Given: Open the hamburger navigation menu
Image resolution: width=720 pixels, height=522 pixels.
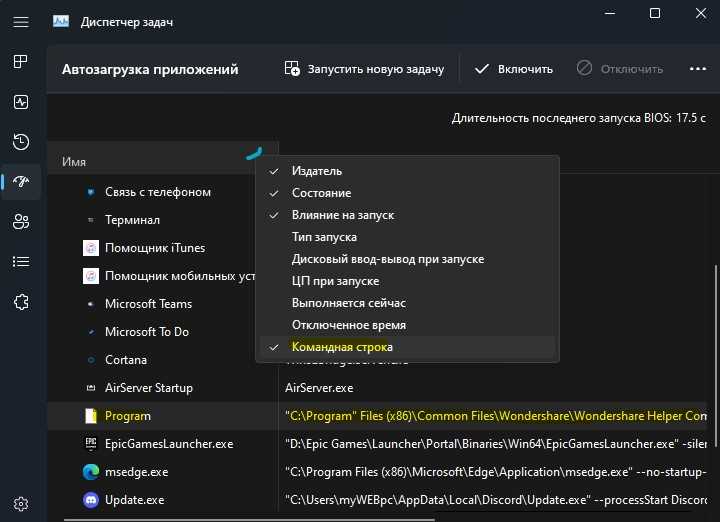Looking at the screenshot, I should 21,22.
